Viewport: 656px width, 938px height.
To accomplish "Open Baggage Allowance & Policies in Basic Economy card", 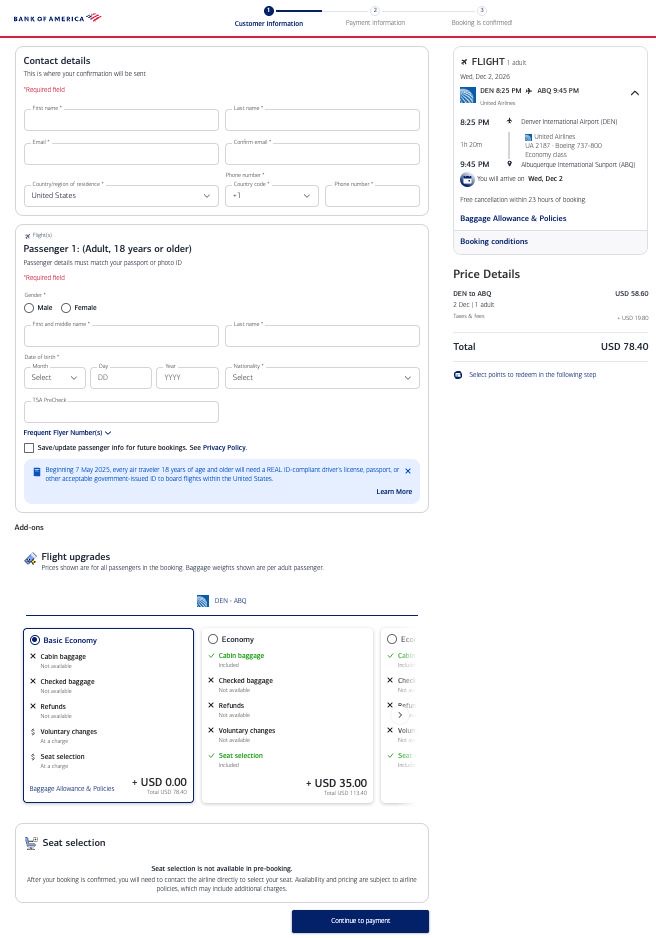I will tap(72, 788).
